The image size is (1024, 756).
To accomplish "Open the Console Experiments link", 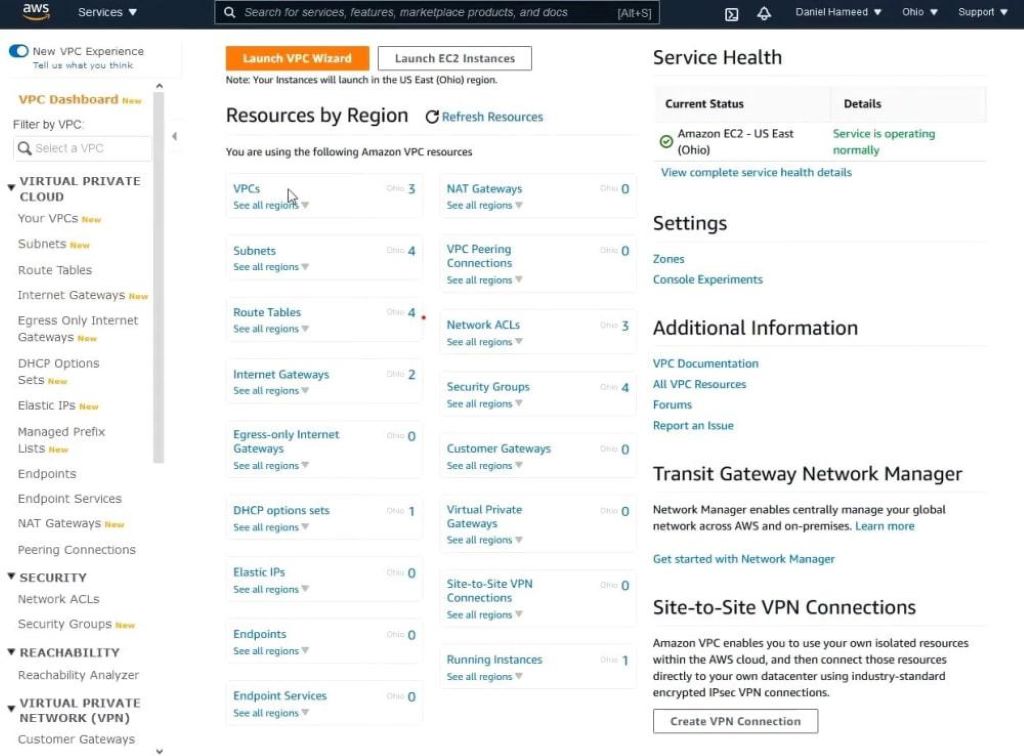I will pos(708,279).
